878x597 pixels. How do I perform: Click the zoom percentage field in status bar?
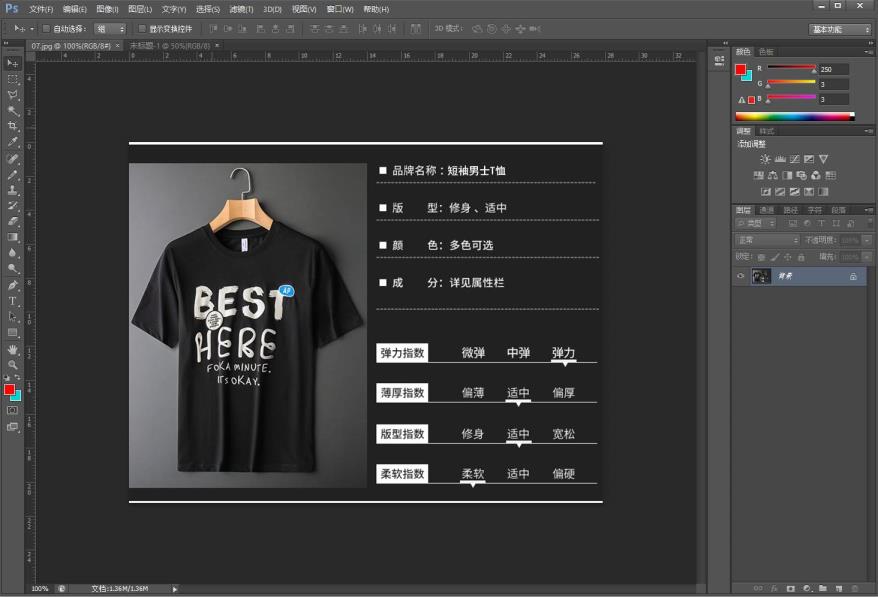(40, 589)
